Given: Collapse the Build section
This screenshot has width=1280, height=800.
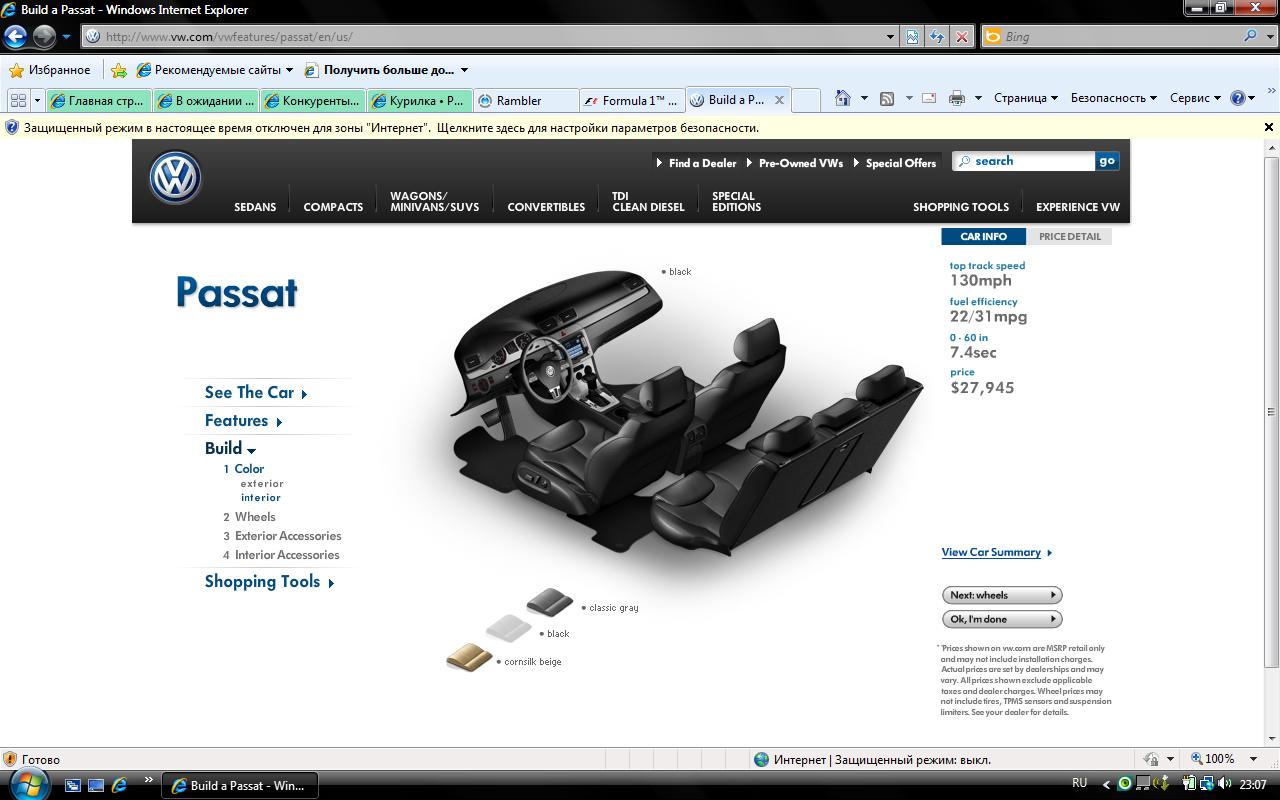Looking at the screenshot, I should tap(230, 449).
